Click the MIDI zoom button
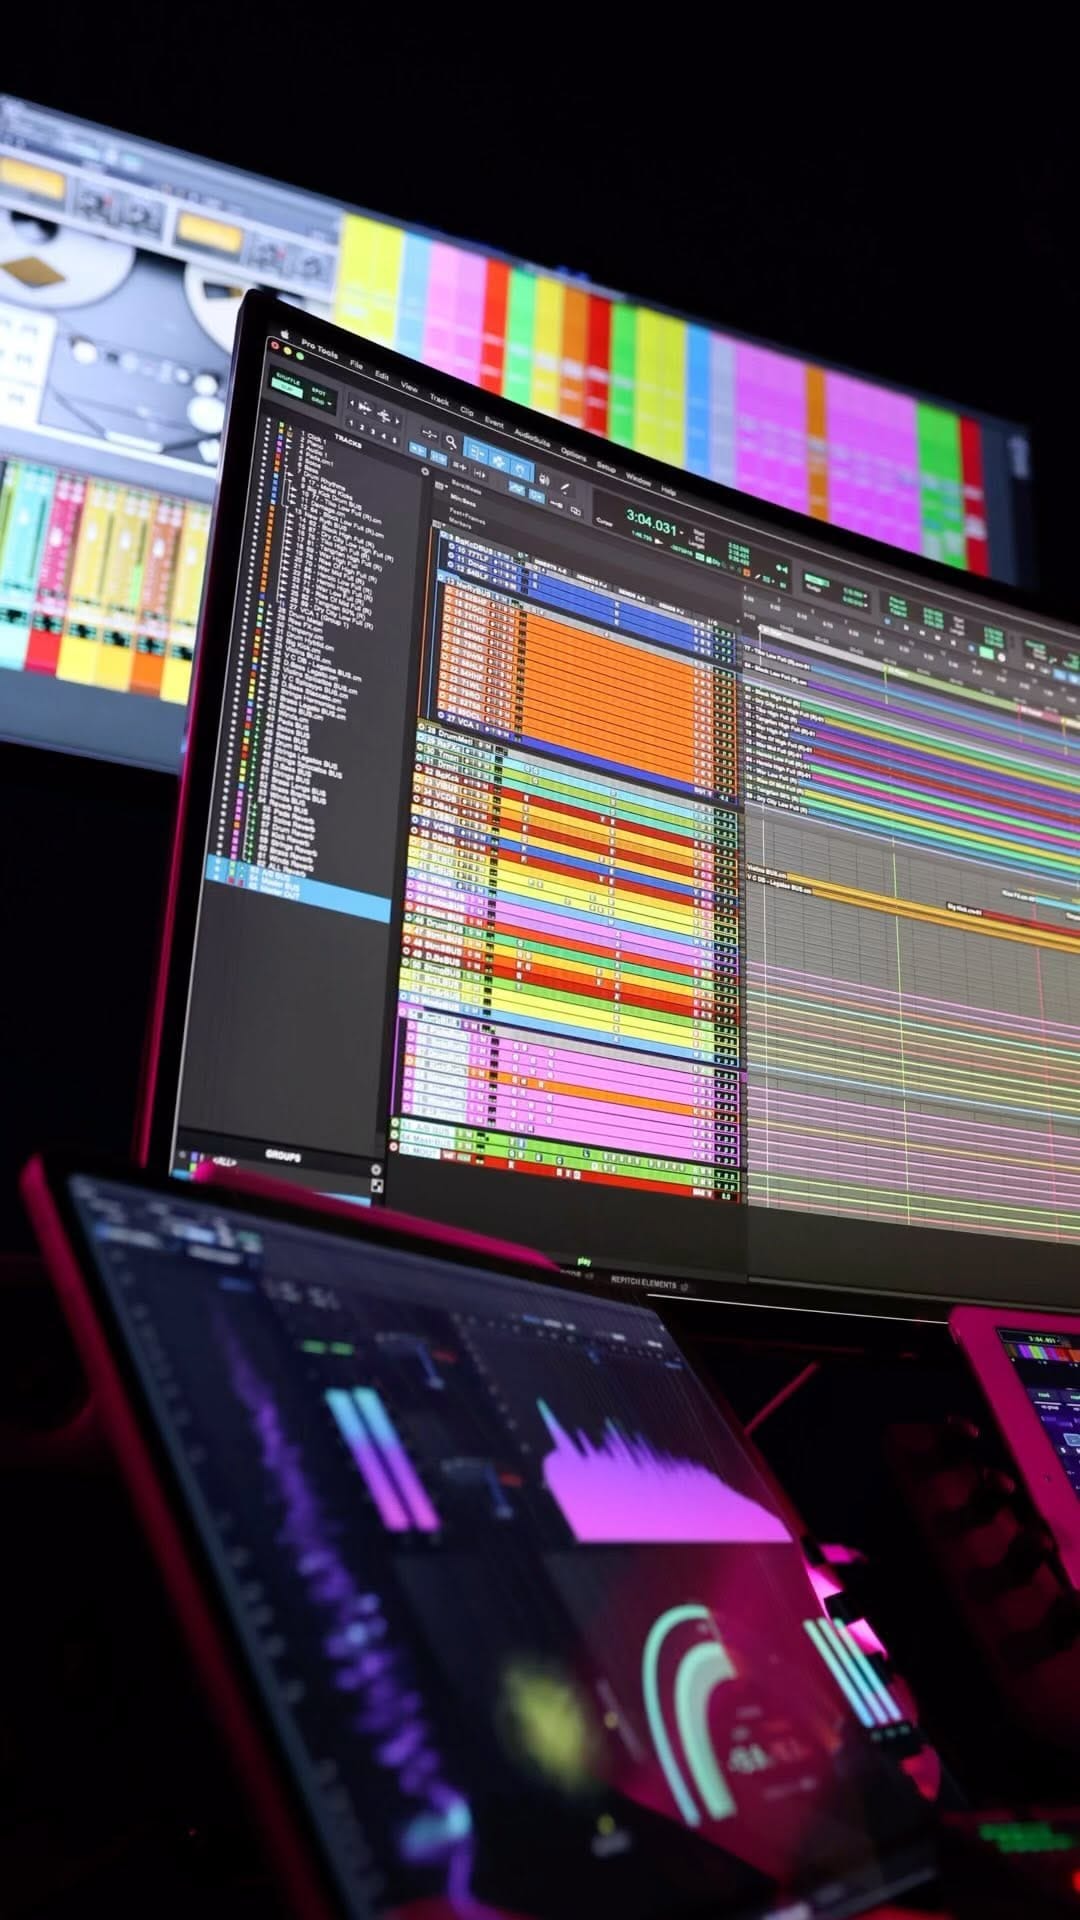 click(383, 415)
